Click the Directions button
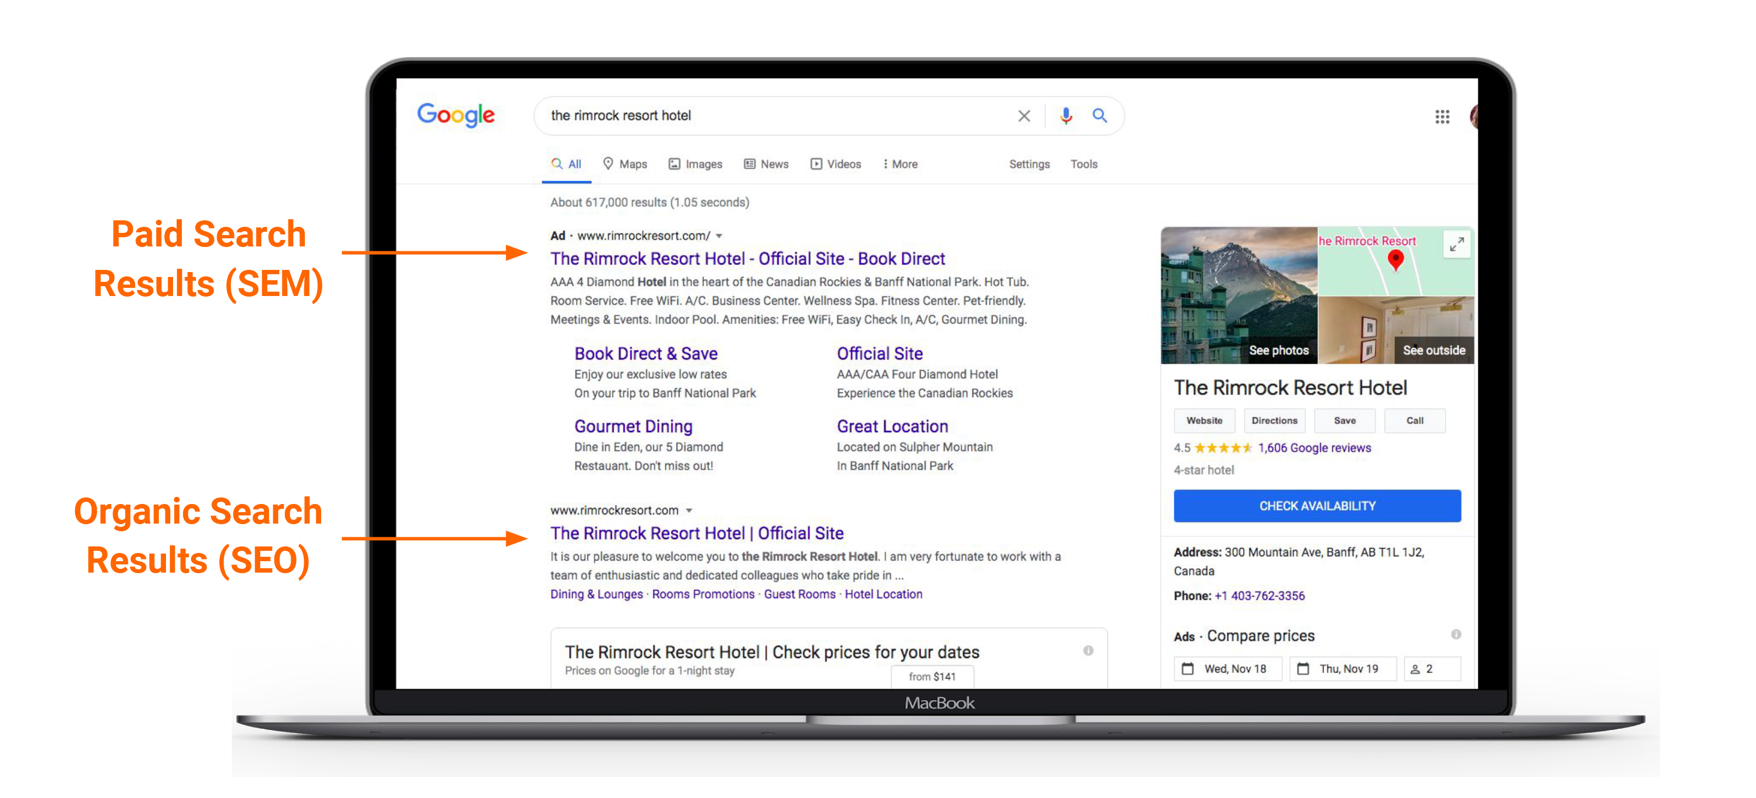Viewport: 1756px width, 798px height. pyautogui.click(x=1274, y=421)
